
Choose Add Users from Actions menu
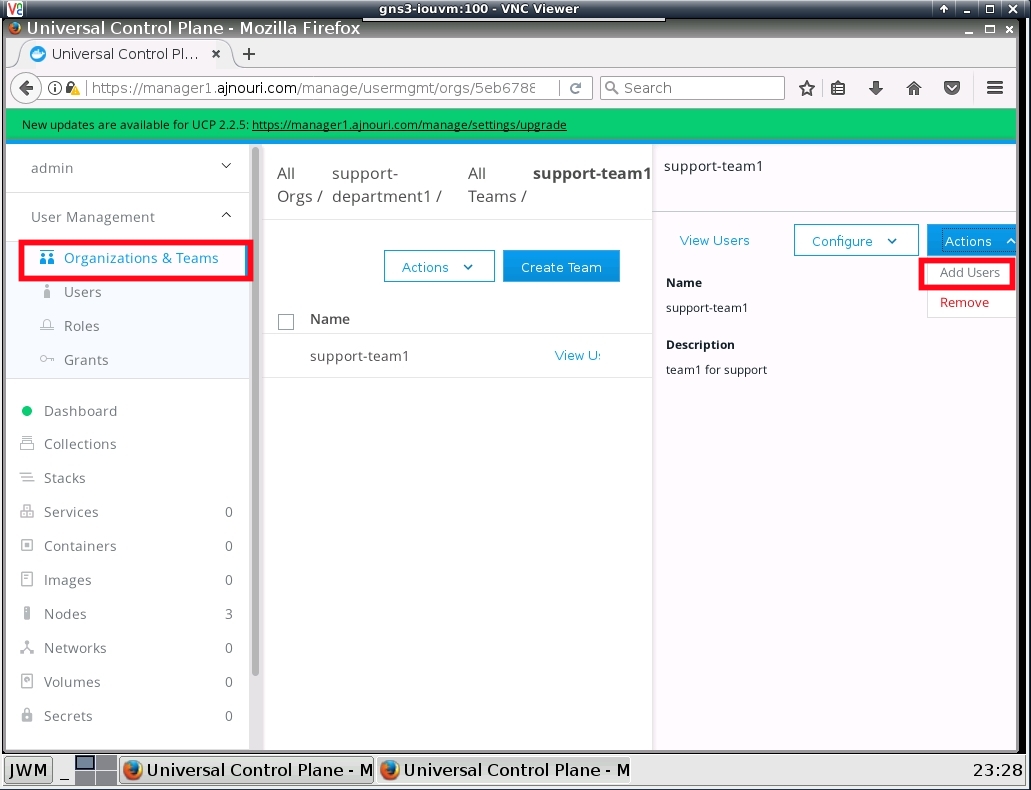tap(969, 273)
